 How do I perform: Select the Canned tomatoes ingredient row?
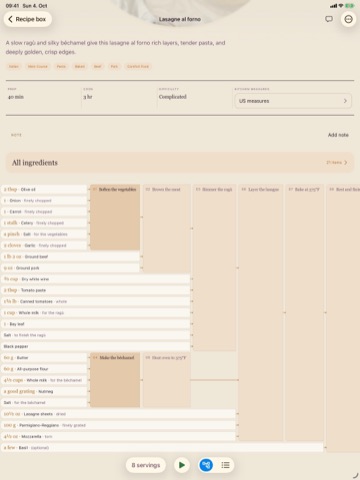tap(96, 302)
